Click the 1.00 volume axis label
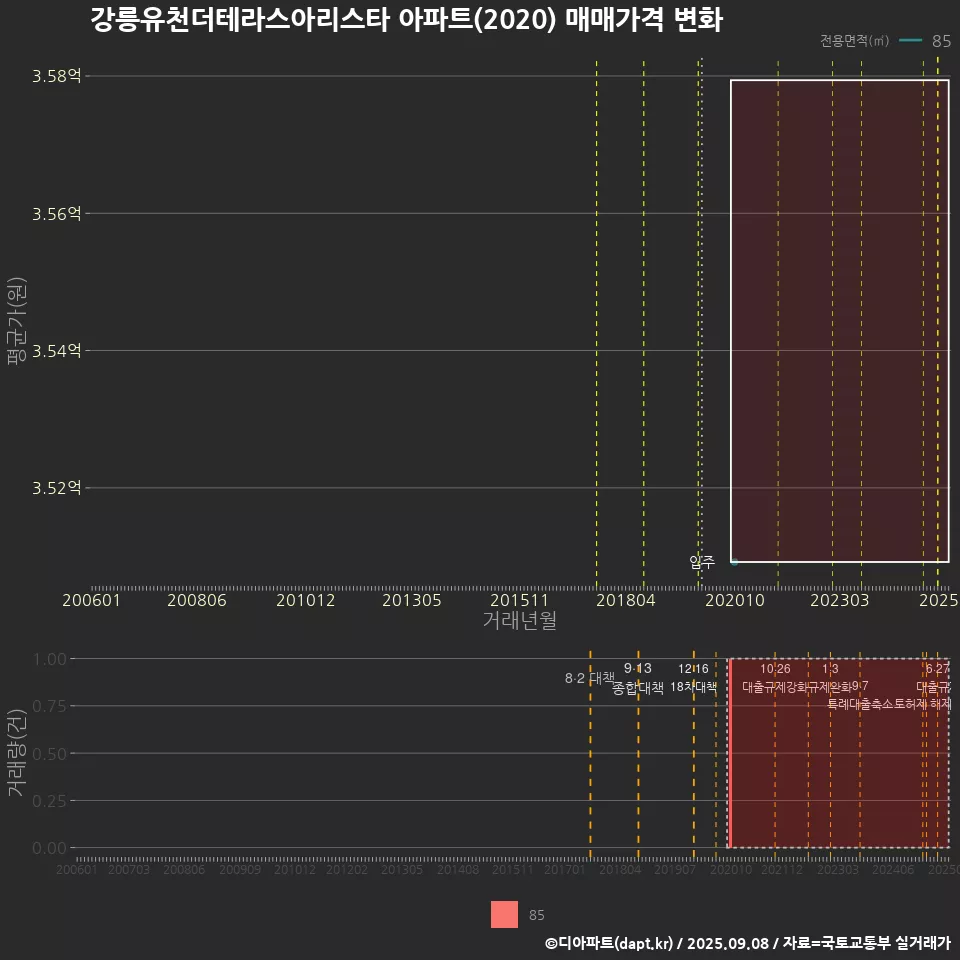The height and width of the screenshot is (960, 960). (x=49, y=659)
